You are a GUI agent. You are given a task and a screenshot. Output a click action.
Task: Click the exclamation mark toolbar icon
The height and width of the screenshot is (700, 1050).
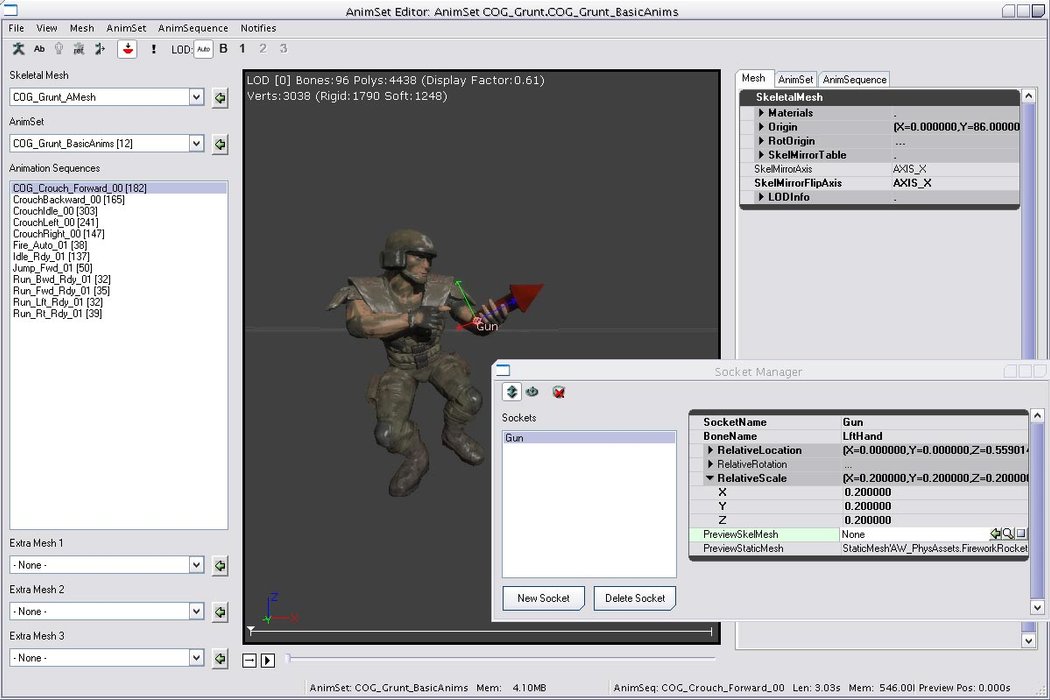[x=153, y=48]
